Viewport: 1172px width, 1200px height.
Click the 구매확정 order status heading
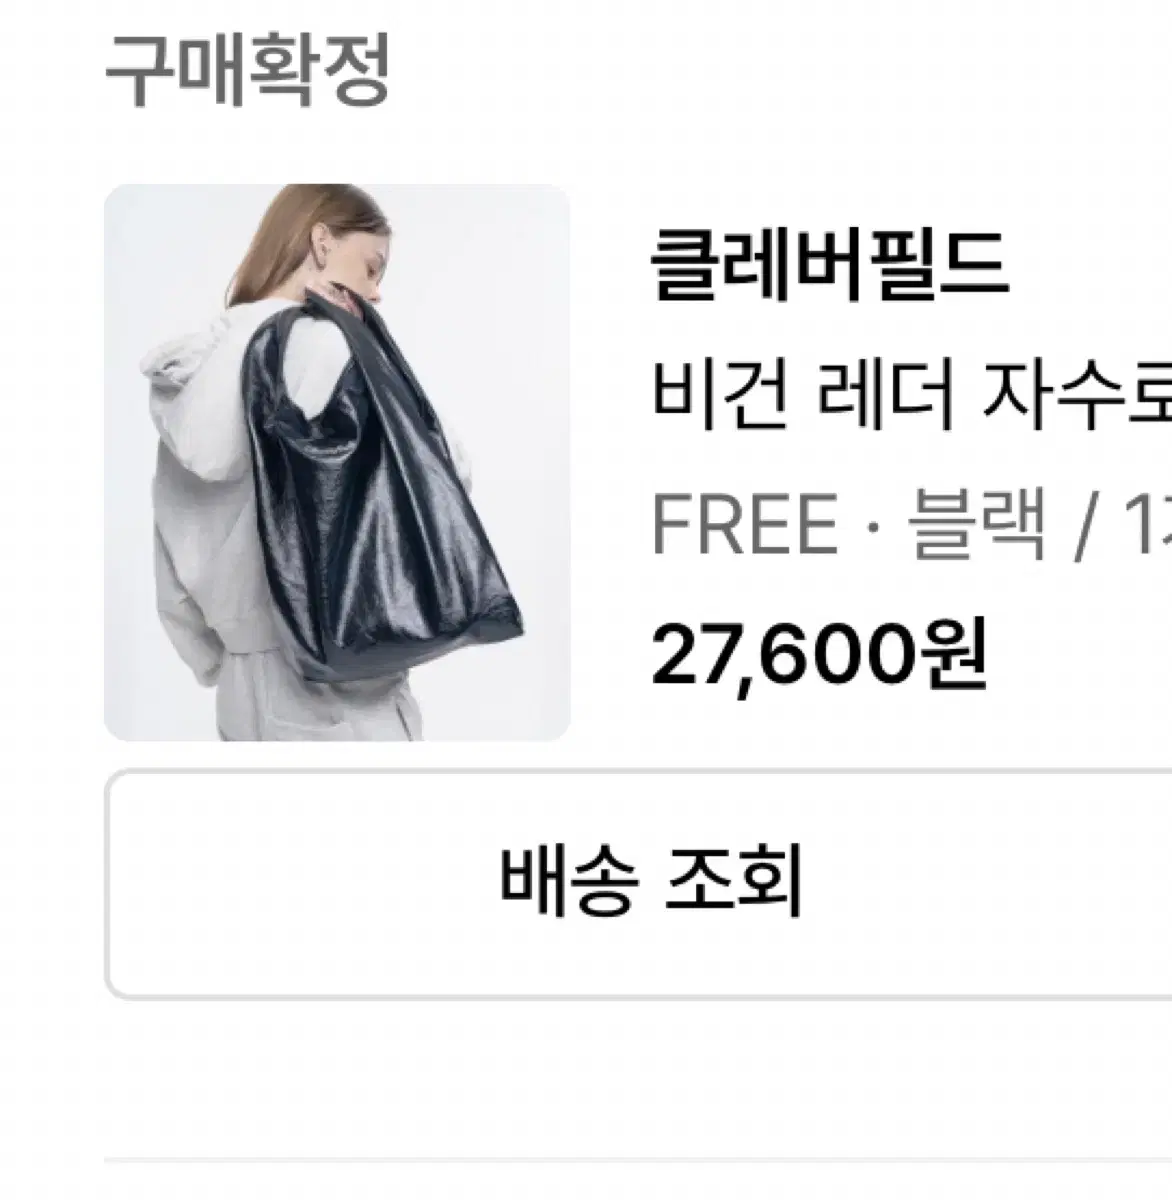(246, 70)
